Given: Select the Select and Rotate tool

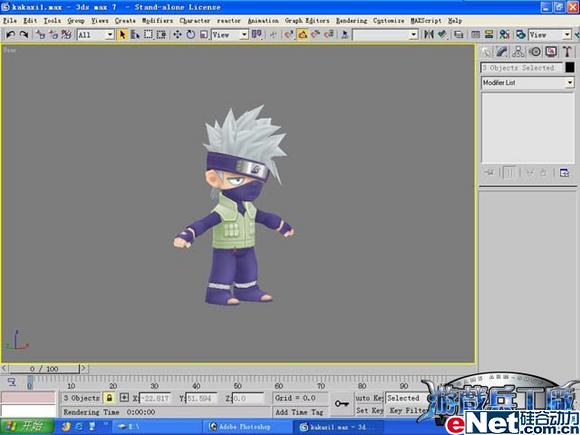Looking at the screenshot, I should pyautogui.click(x=190, y=35).
